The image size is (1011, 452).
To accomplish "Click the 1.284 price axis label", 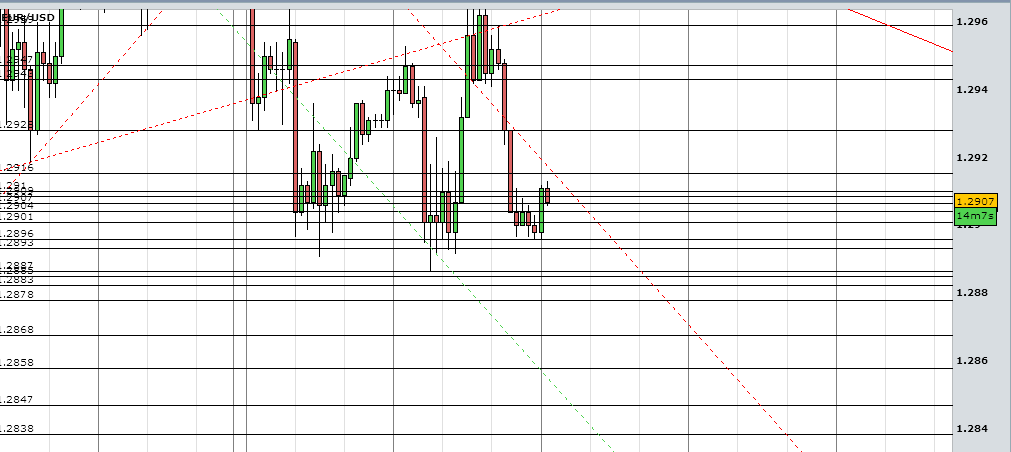I will click(972, 429).
